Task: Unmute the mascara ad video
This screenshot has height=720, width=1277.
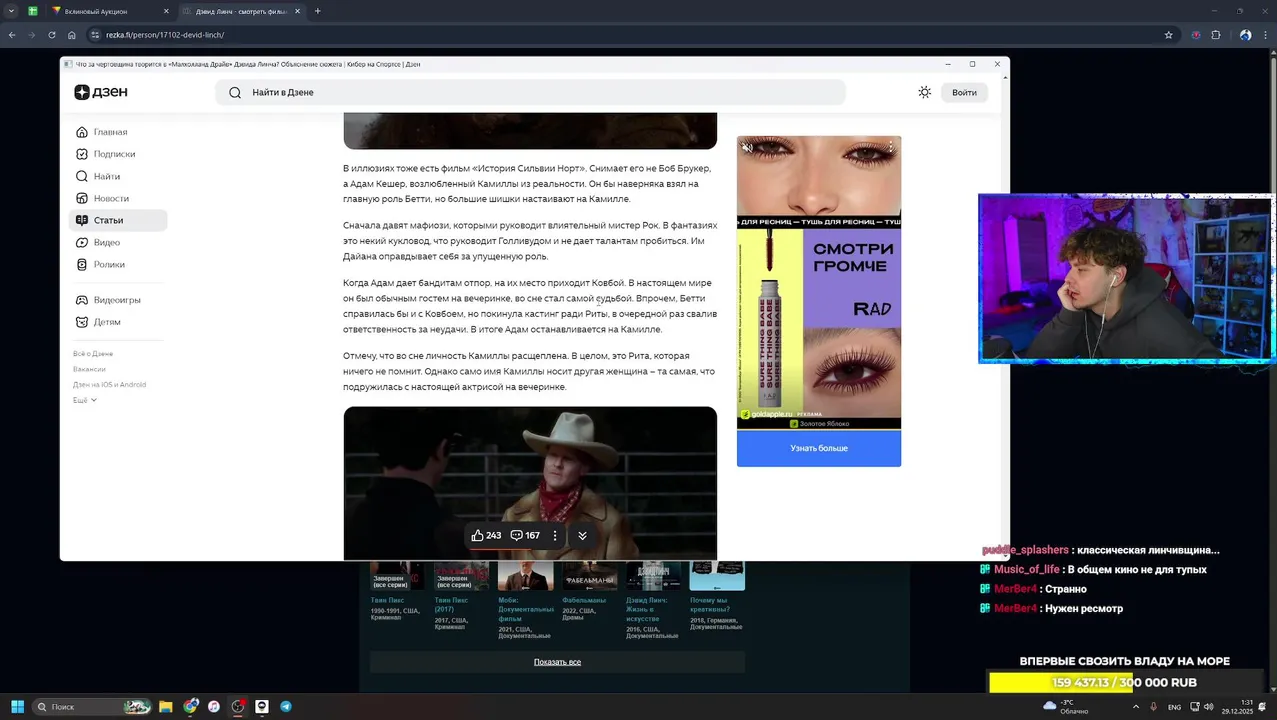Action: (747, 147)
